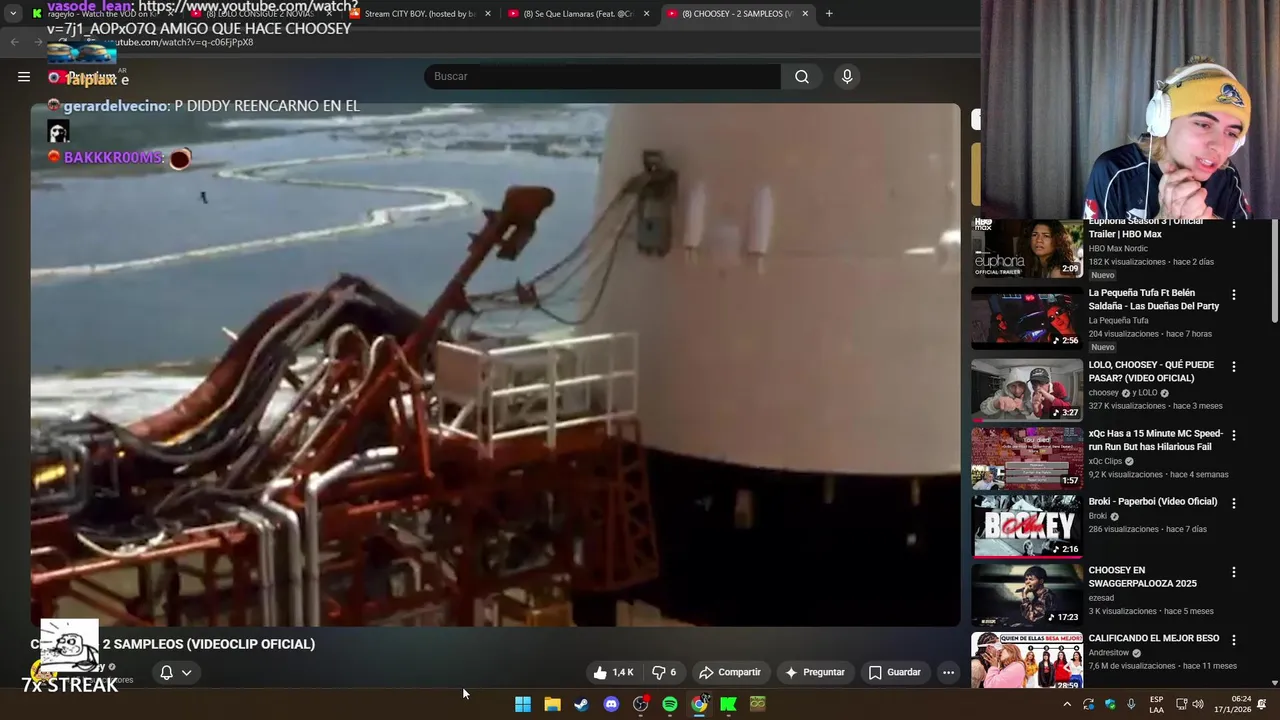Open volume control in system tray
This screenshot has width=1280, height=720.
[1198, 704]
